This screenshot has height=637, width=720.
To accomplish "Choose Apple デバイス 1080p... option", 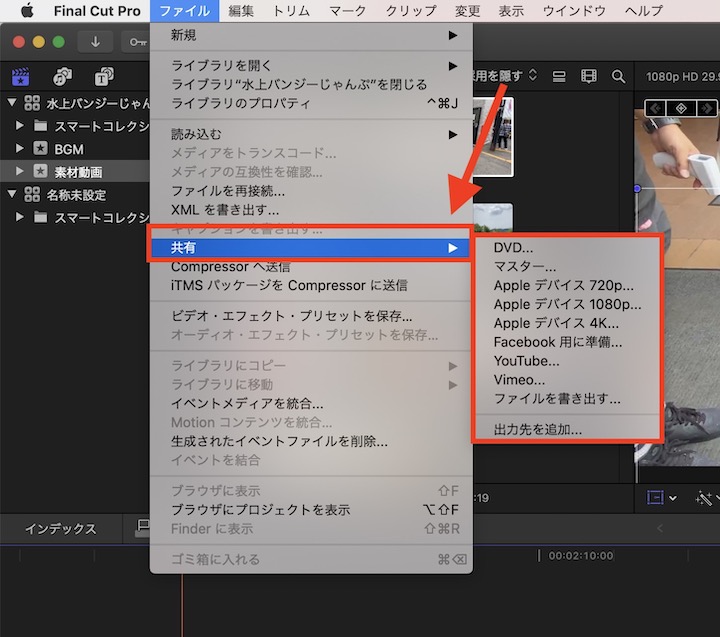I will [568, 304].
